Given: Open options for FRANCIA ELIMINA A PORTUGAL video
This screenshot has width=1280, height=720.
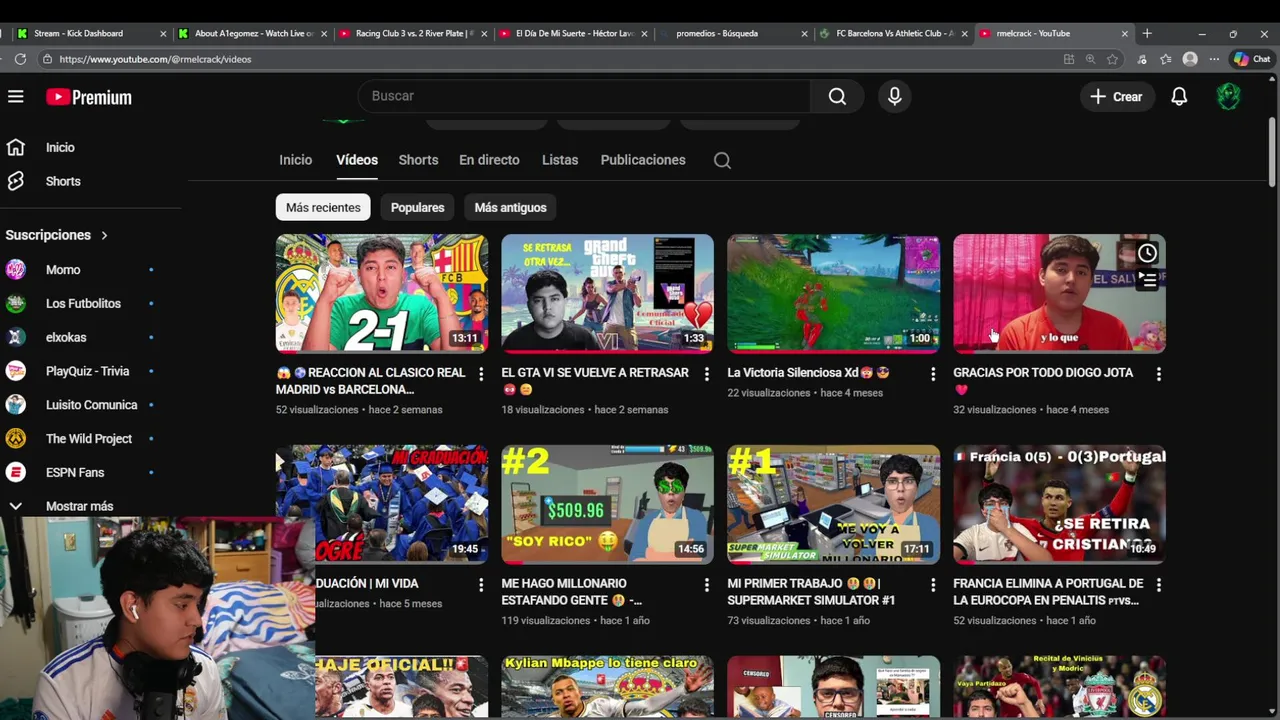Looking at the screenshot, I should tap(1159, 585).
